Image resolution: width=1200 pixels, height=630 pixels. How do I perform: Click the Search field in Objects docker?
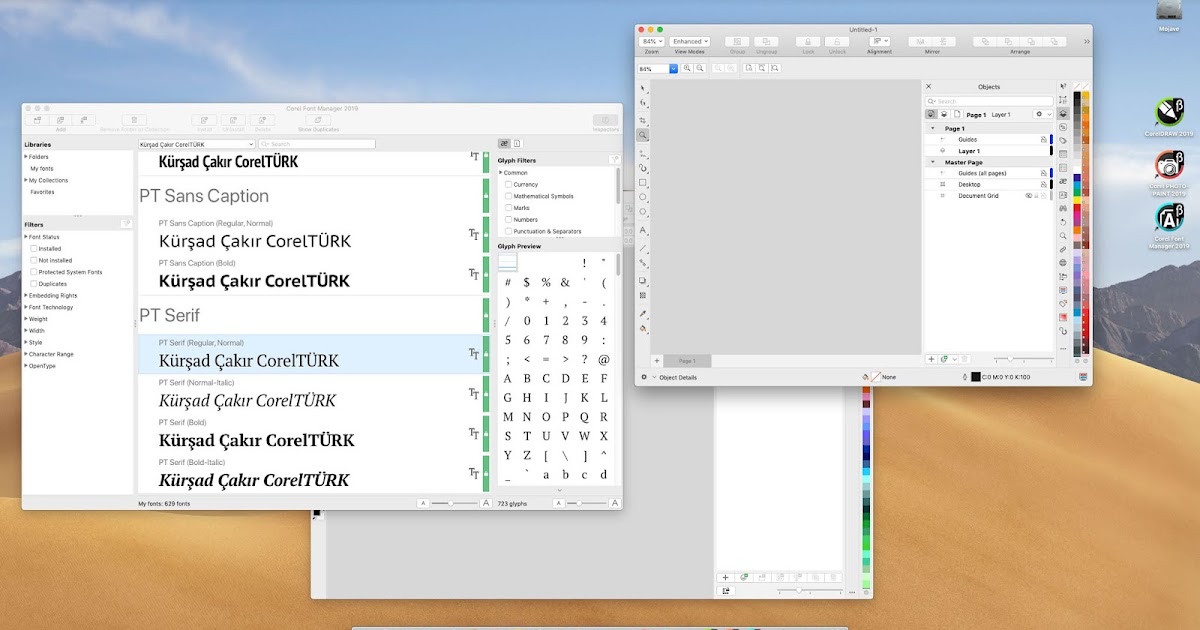(989, 101)
